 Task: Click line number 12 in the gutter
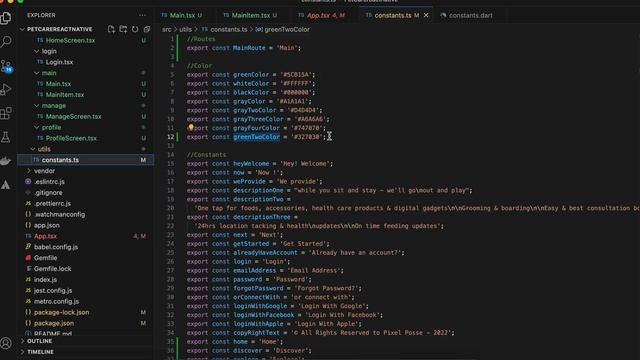pyautogui.click(x=170, y=137)
